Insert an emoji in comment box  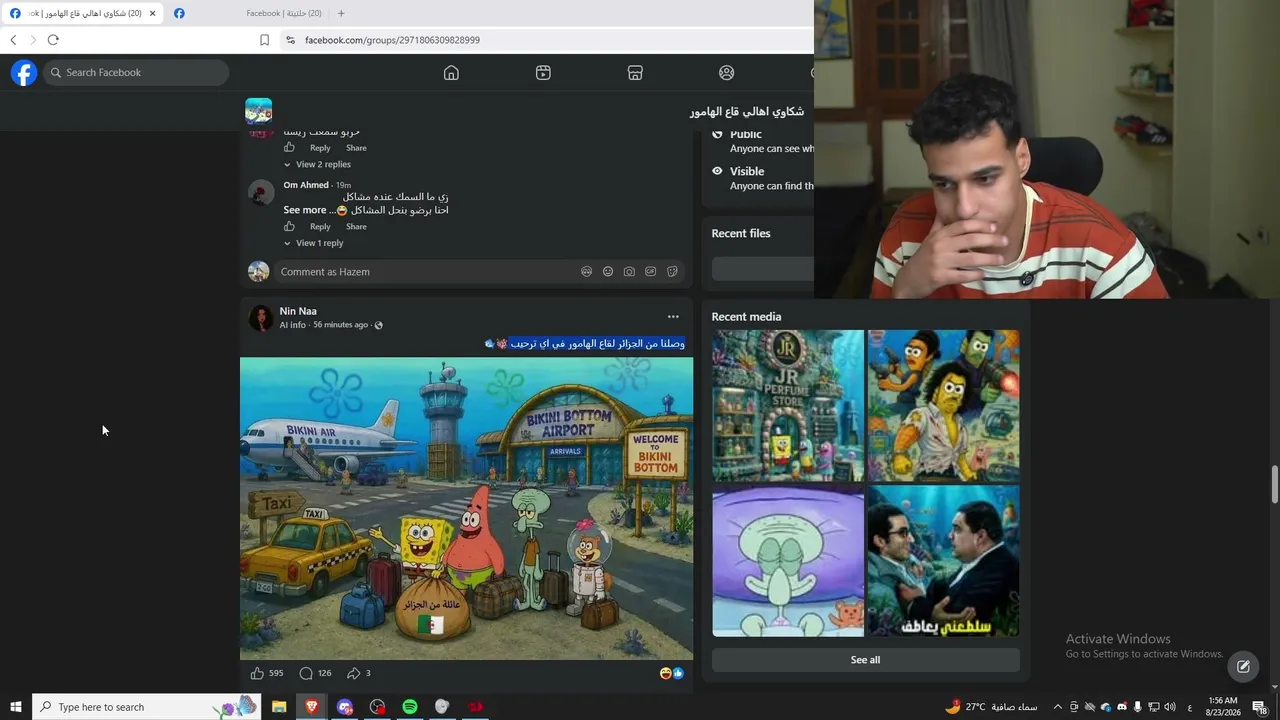coord(608,272)
